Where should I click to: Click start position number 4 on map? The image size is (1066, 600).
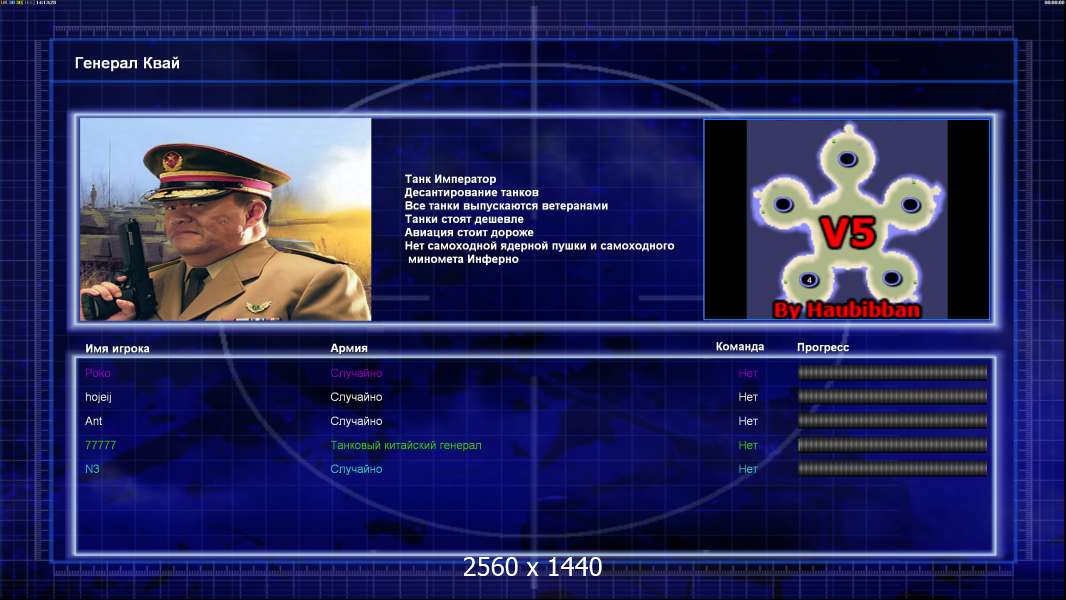[x=809, y=279]
